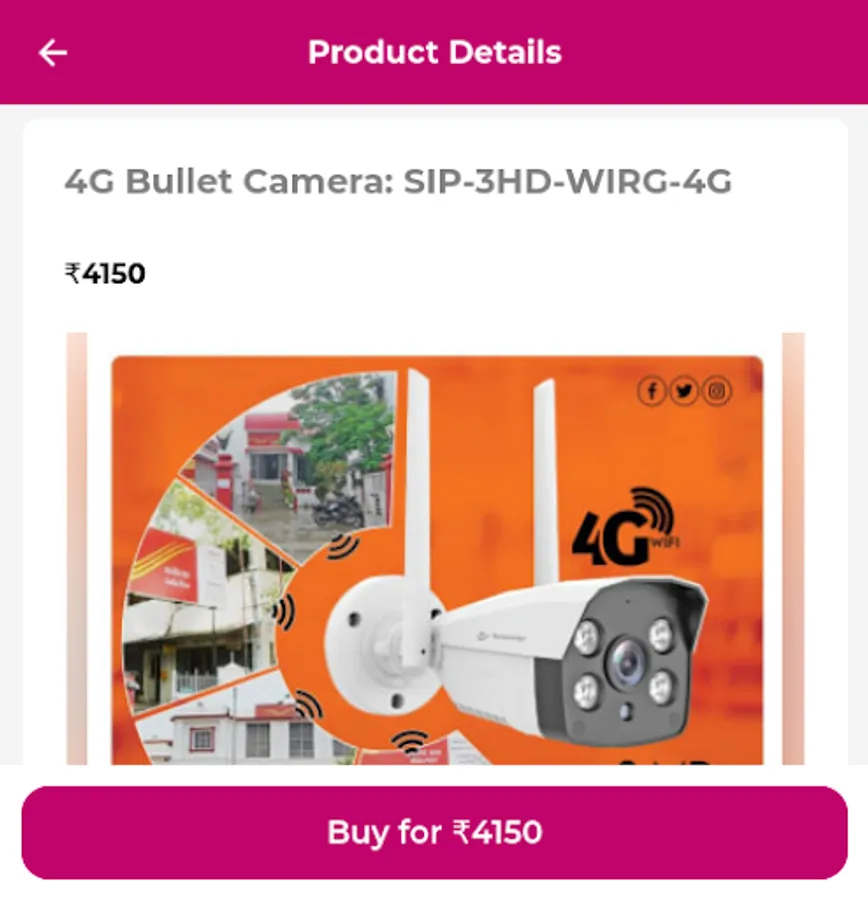The width and height of the screenshot is (868, 900).
Task: Tap the Facebook icon on the product image
Action: click(651, 391)
